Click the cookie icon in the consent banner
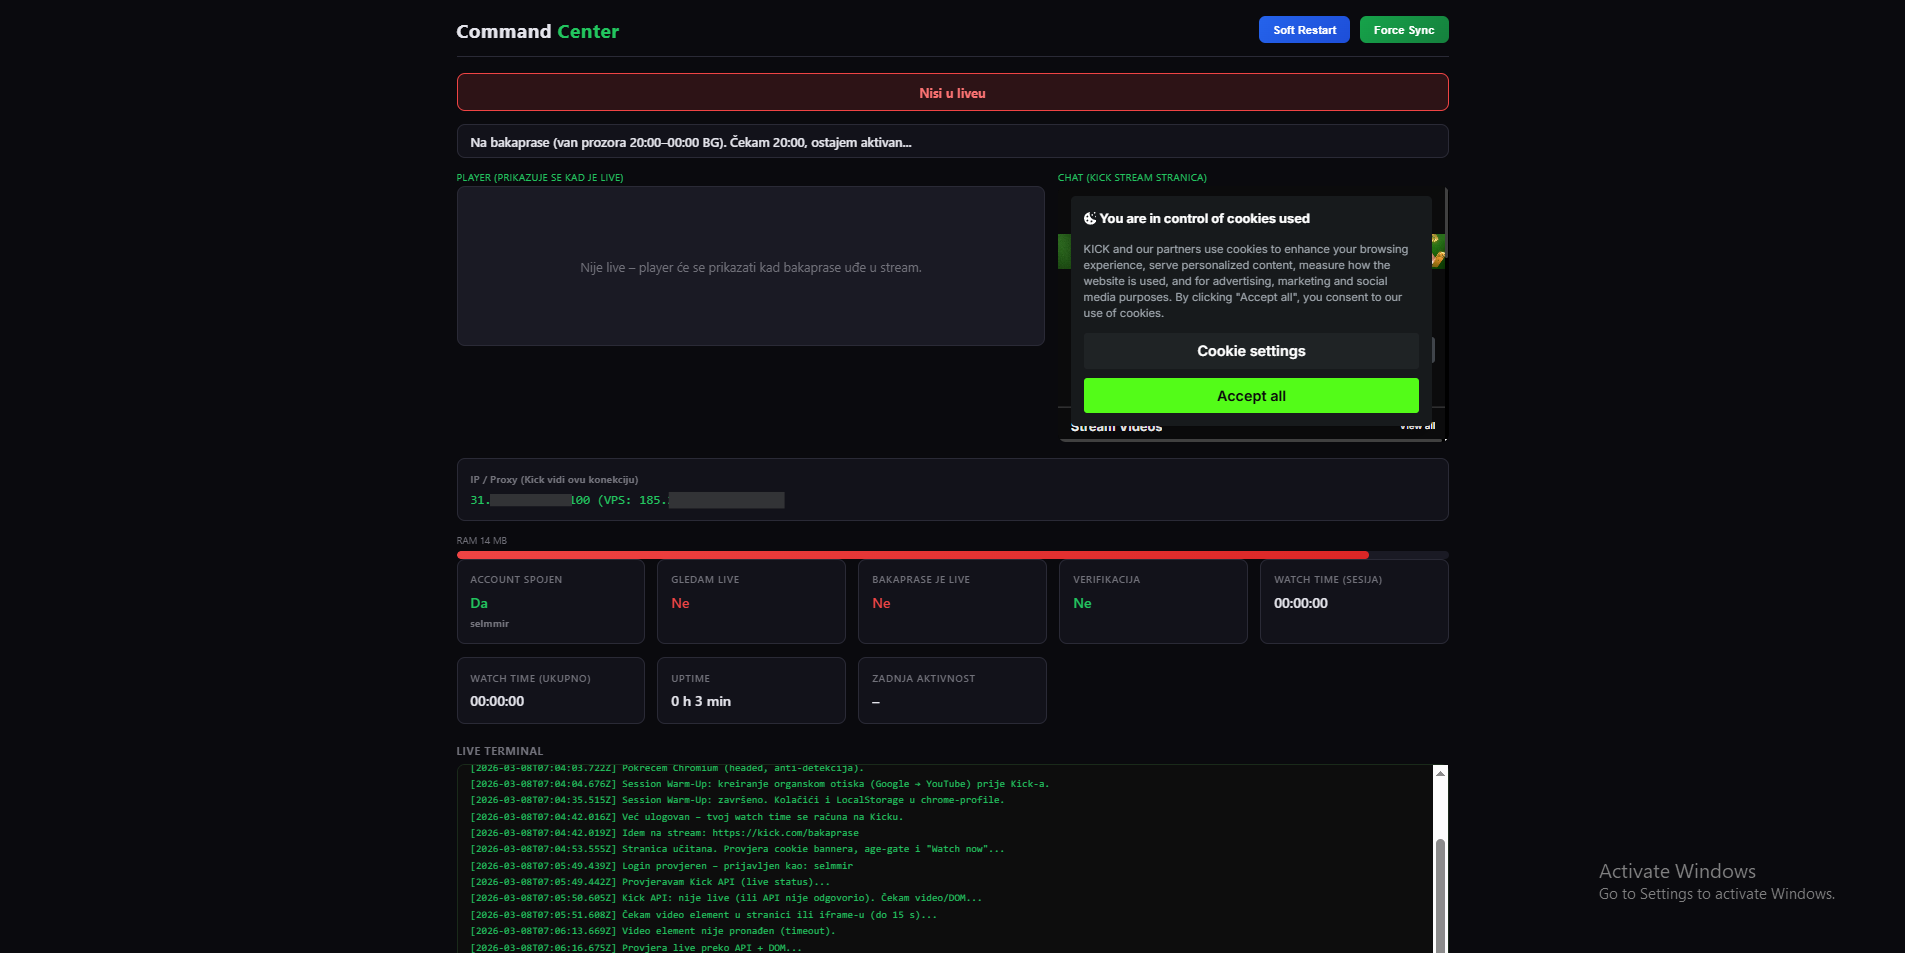 click(1090, 218)
